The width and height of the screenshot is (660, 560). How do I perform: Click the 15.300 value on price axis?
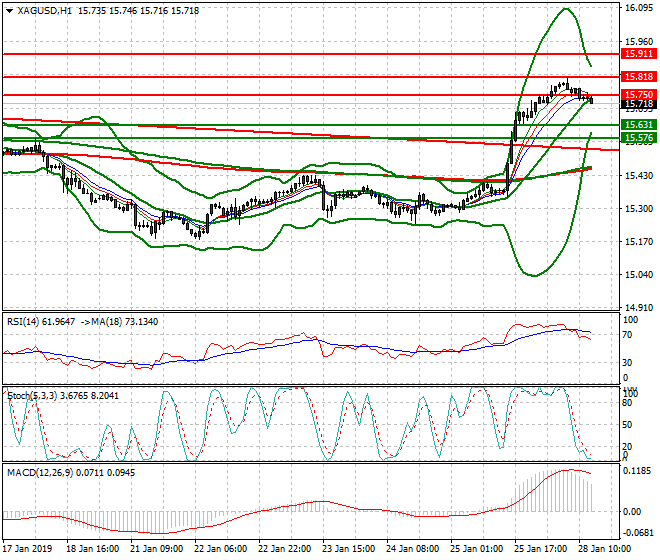(637, 209)
